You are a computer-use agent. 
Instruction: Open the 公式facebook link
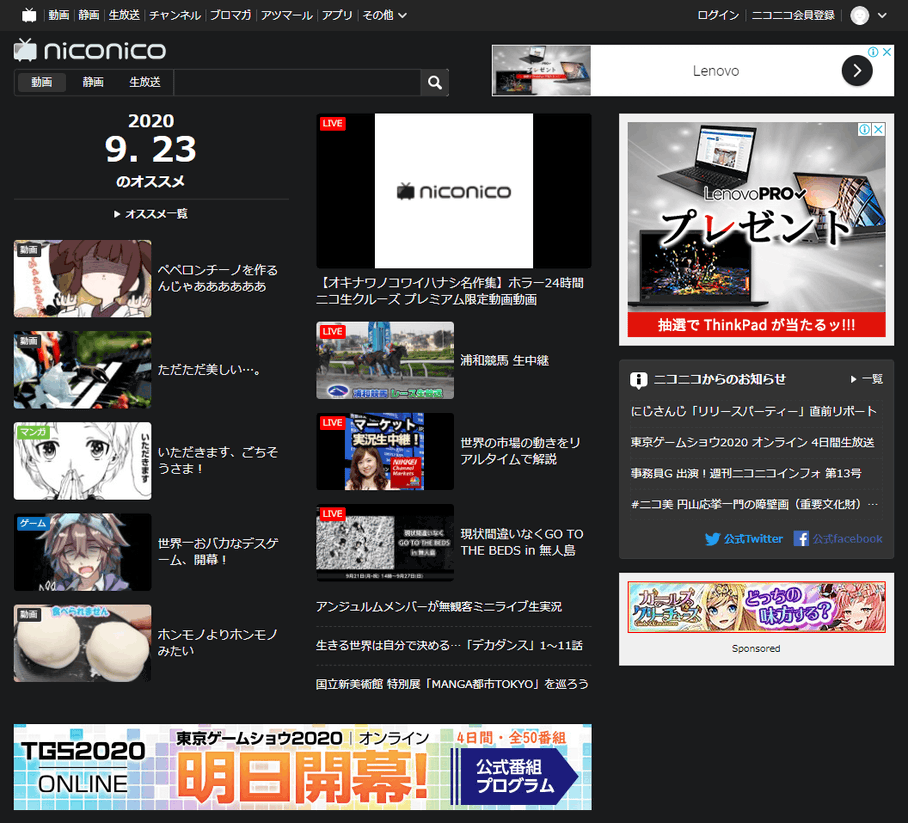pos(838,539)
